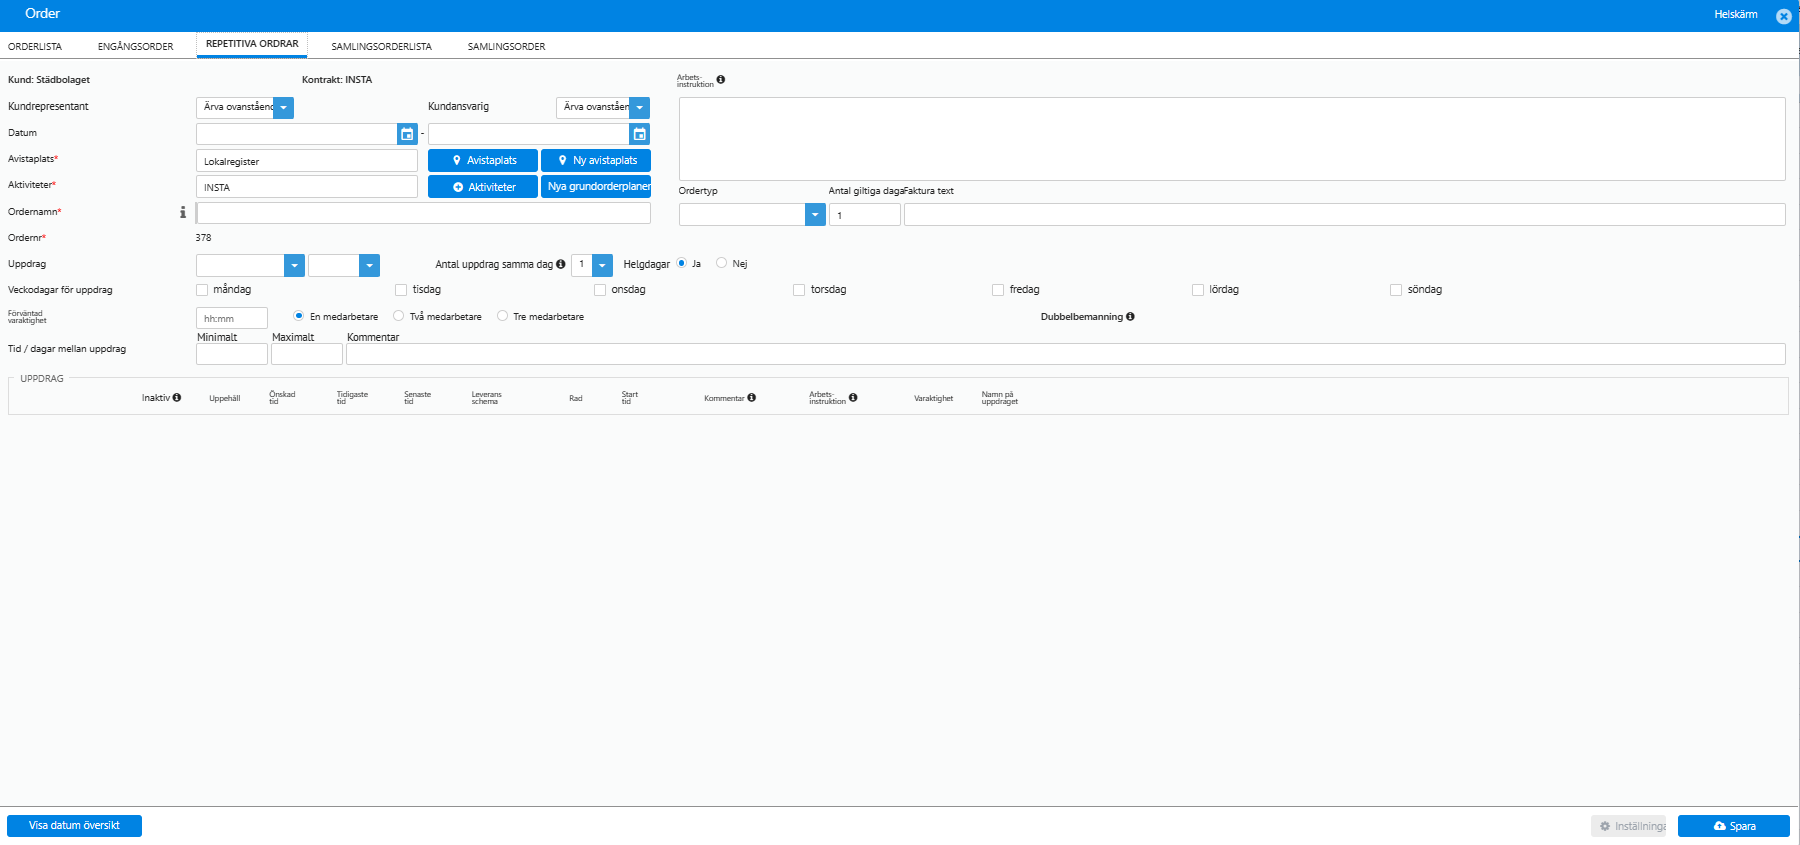This screenshot has width=1800, height=845.
Task: Click the Tidigaste tid column header
Action: [352, 398]
